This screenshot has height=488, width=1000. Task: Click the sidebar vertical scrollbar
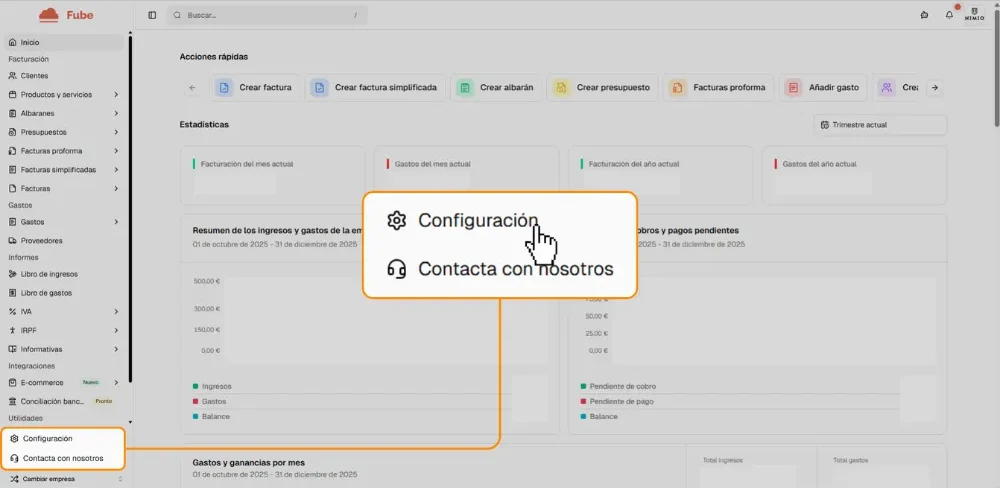(130, 207)
